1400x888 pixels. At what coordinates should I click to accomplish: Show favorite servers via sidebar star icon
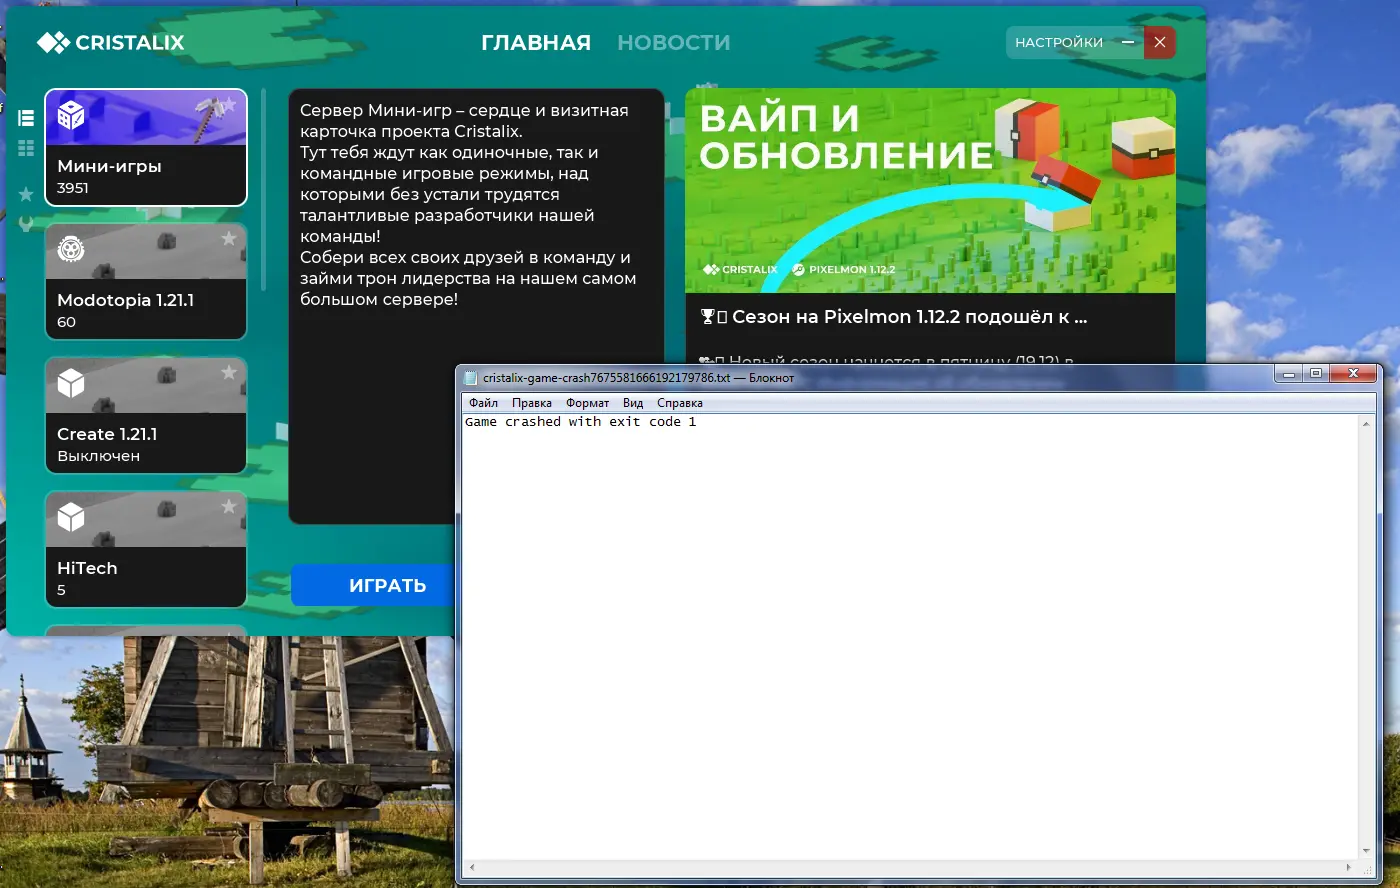click(26, 194)
